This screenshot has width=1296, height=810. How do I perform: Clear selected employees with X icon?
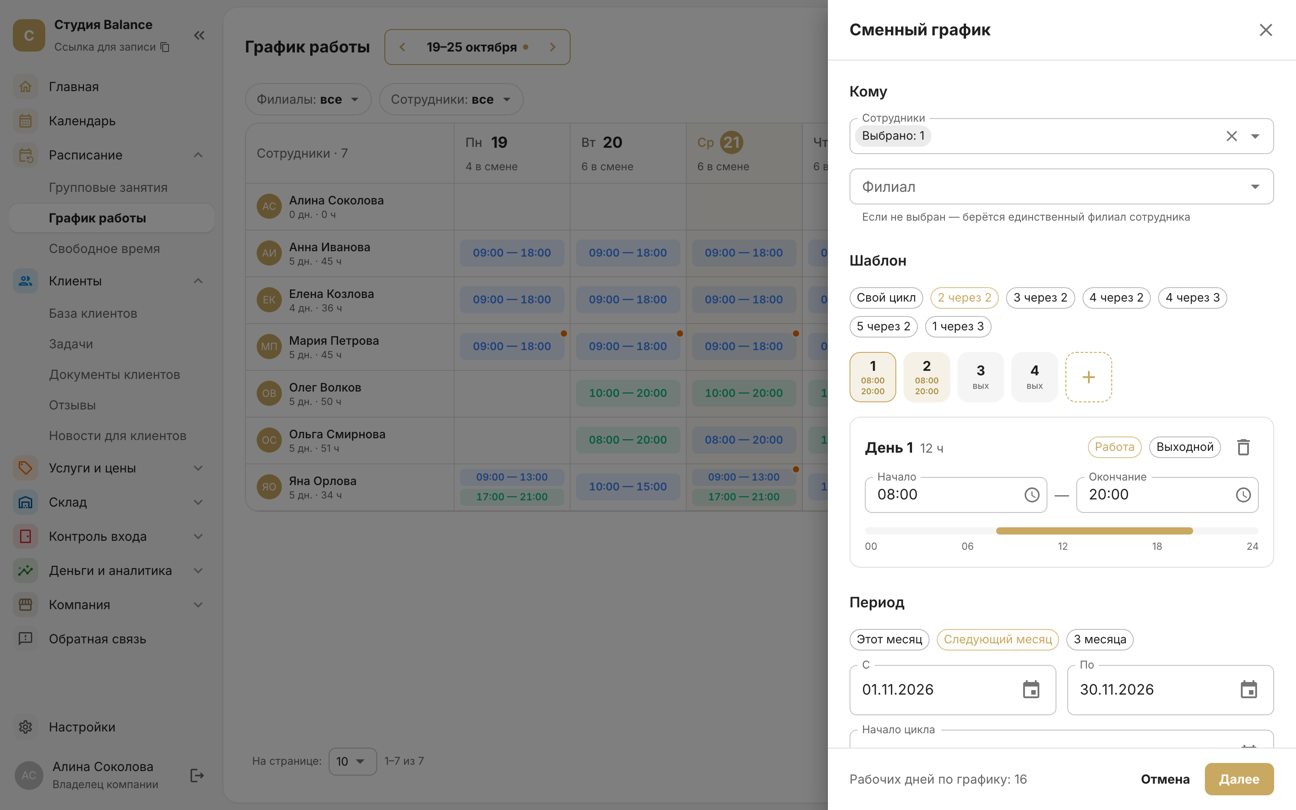(1231, 136)
